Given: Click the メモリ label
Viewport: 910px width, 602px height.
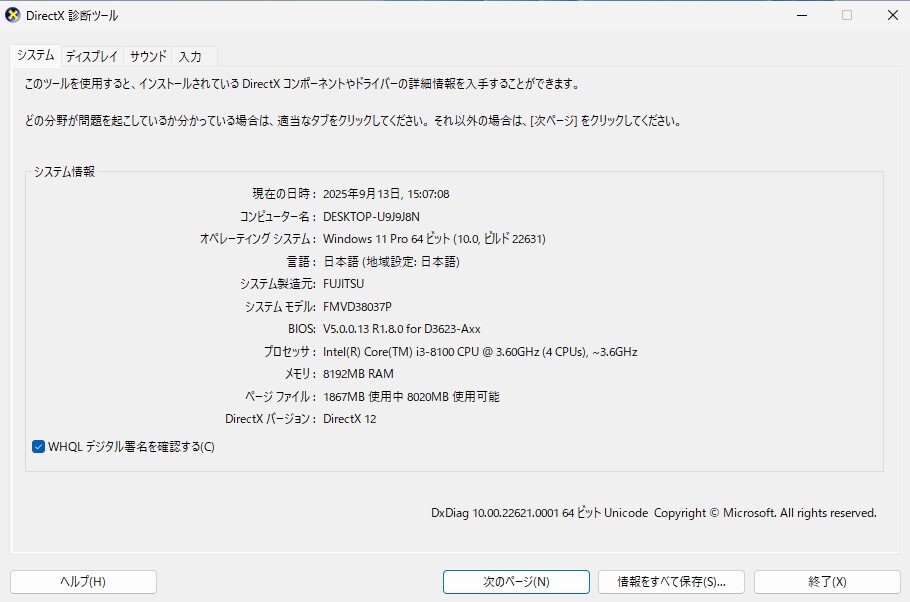Looking at the screenshot, I should (x=301, y=374).
